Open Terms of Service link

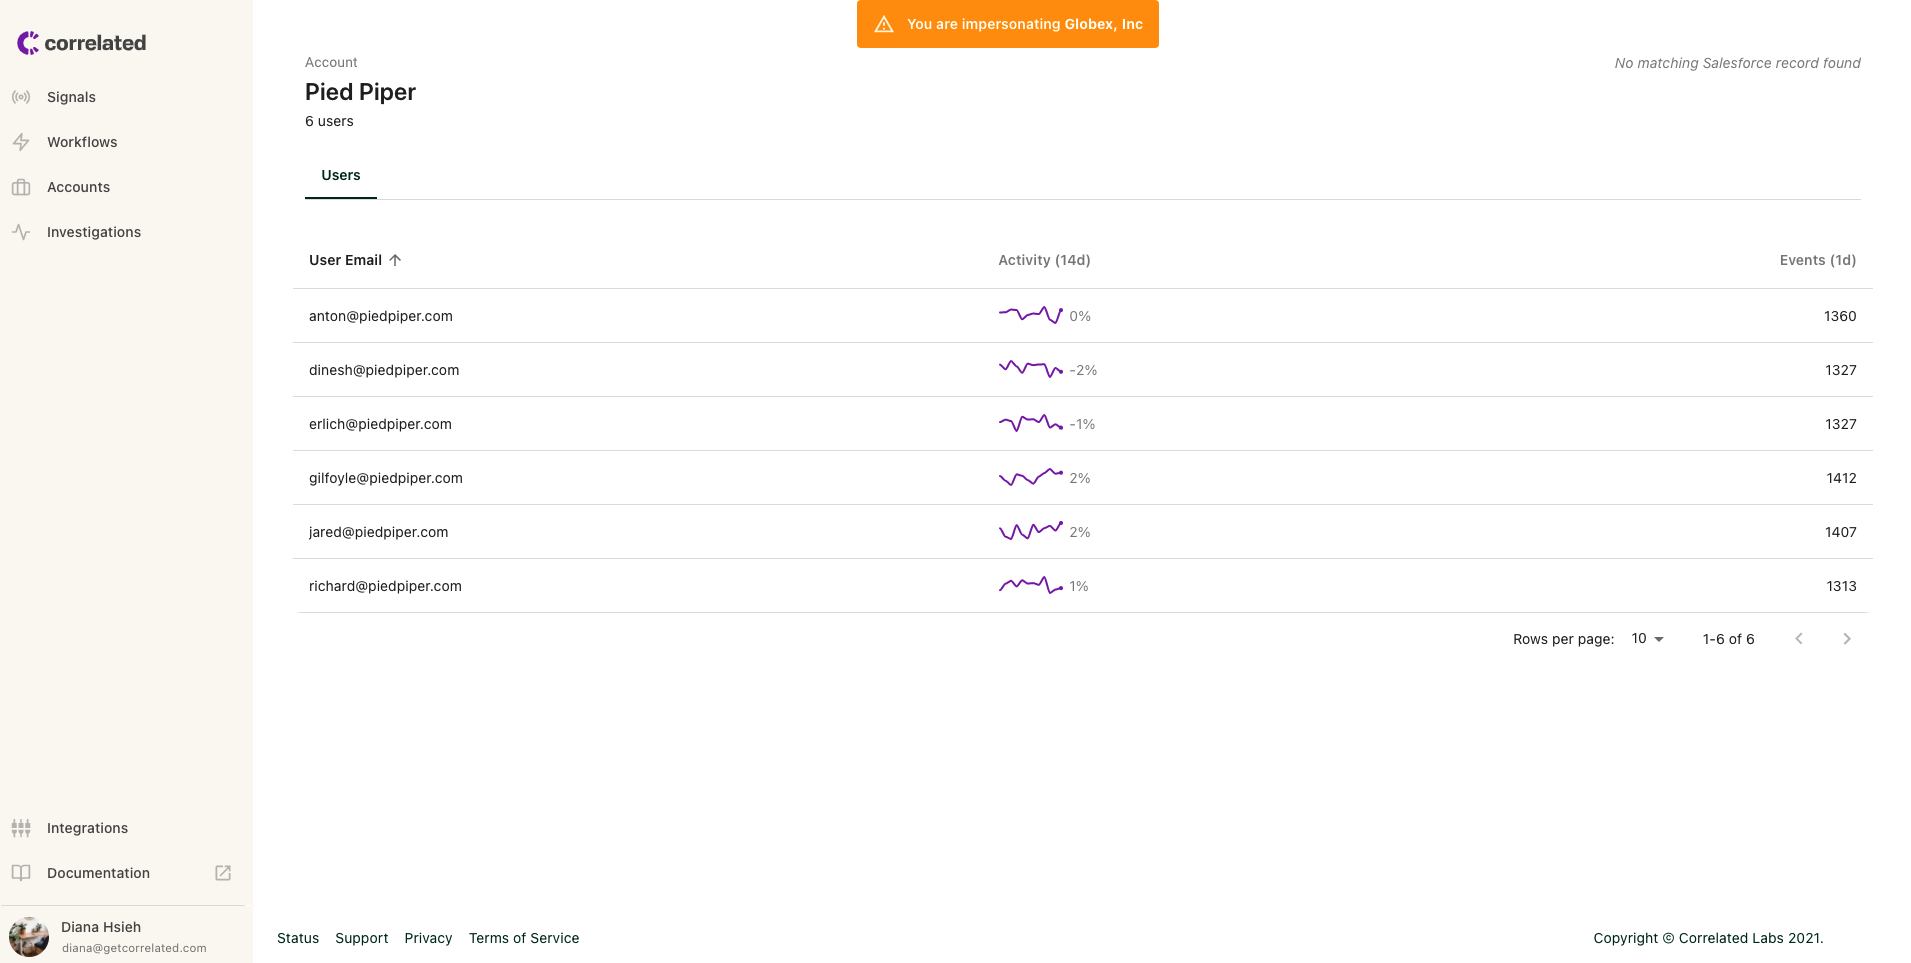[x=524, y=938]
